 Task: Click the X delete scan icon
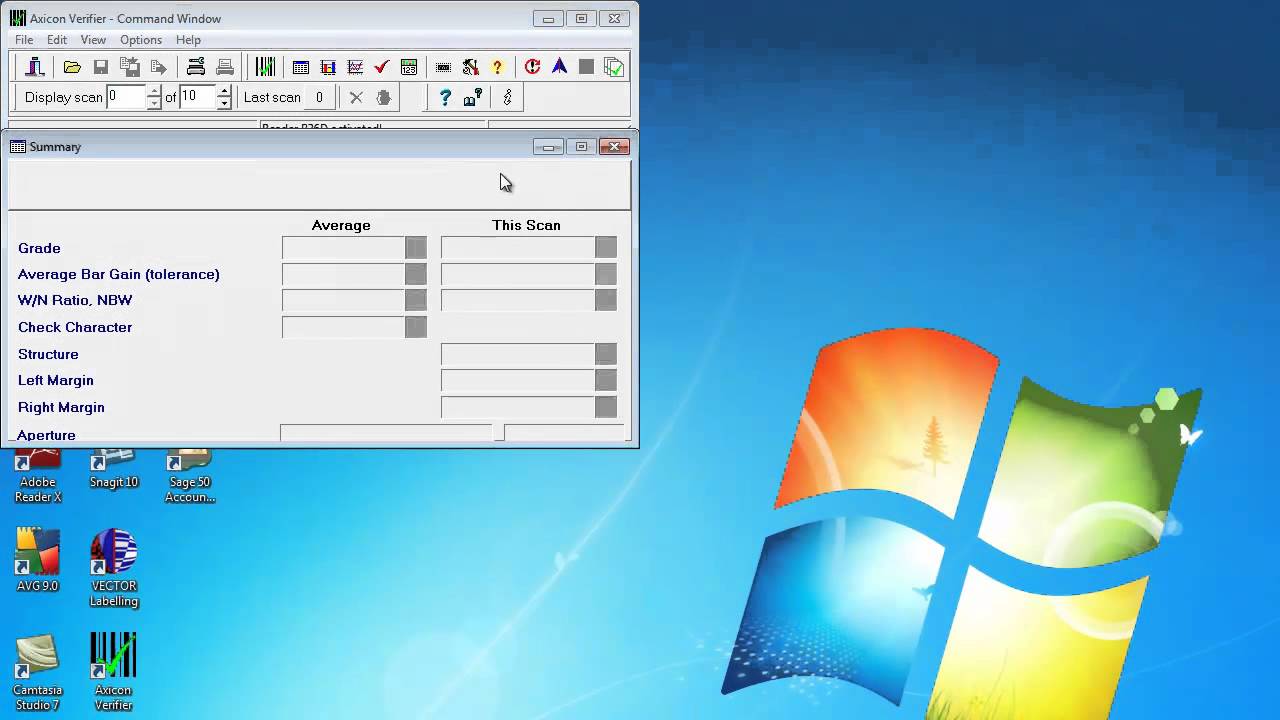(356, 97)
